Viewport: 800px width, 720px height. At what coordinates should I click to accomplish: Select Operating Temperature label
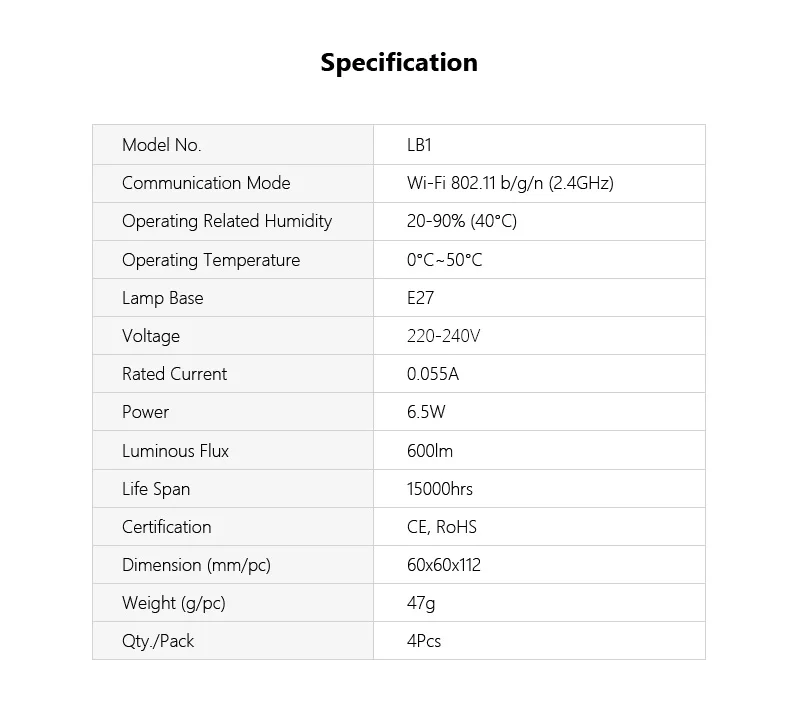point(211,260)
